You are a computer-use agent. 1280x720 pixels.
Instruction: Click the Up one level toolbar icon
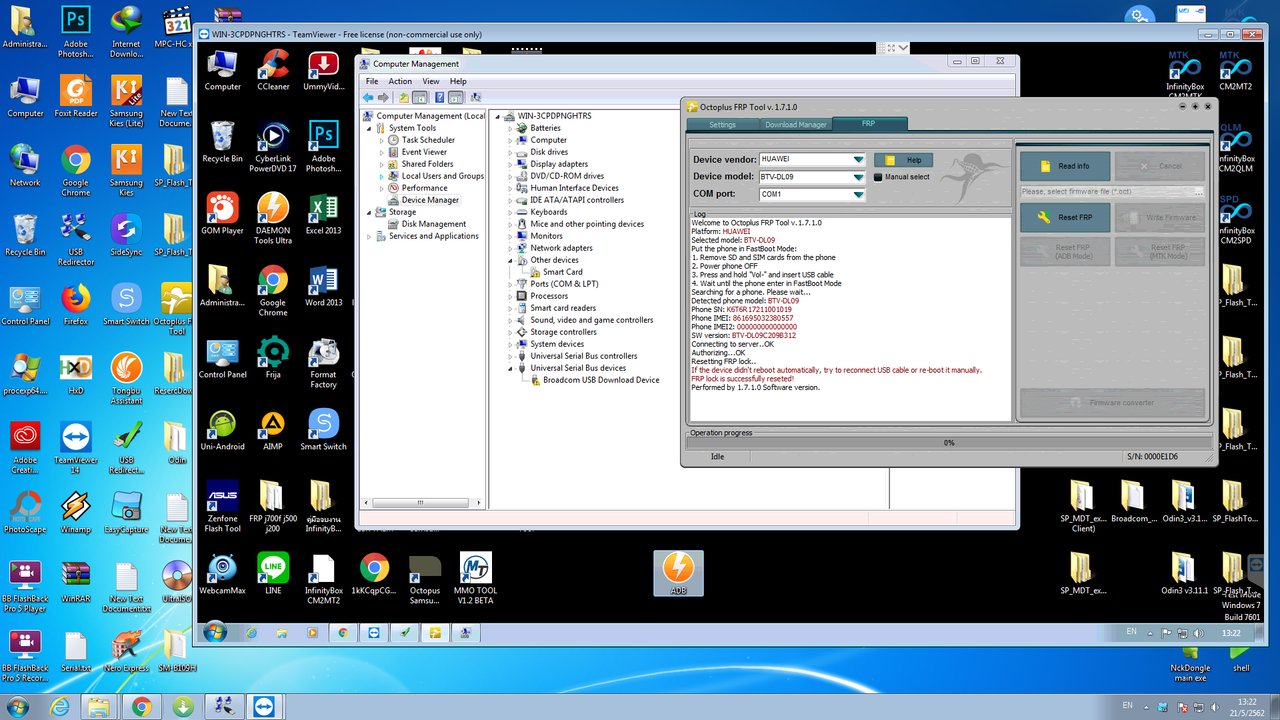click(403, 97)
